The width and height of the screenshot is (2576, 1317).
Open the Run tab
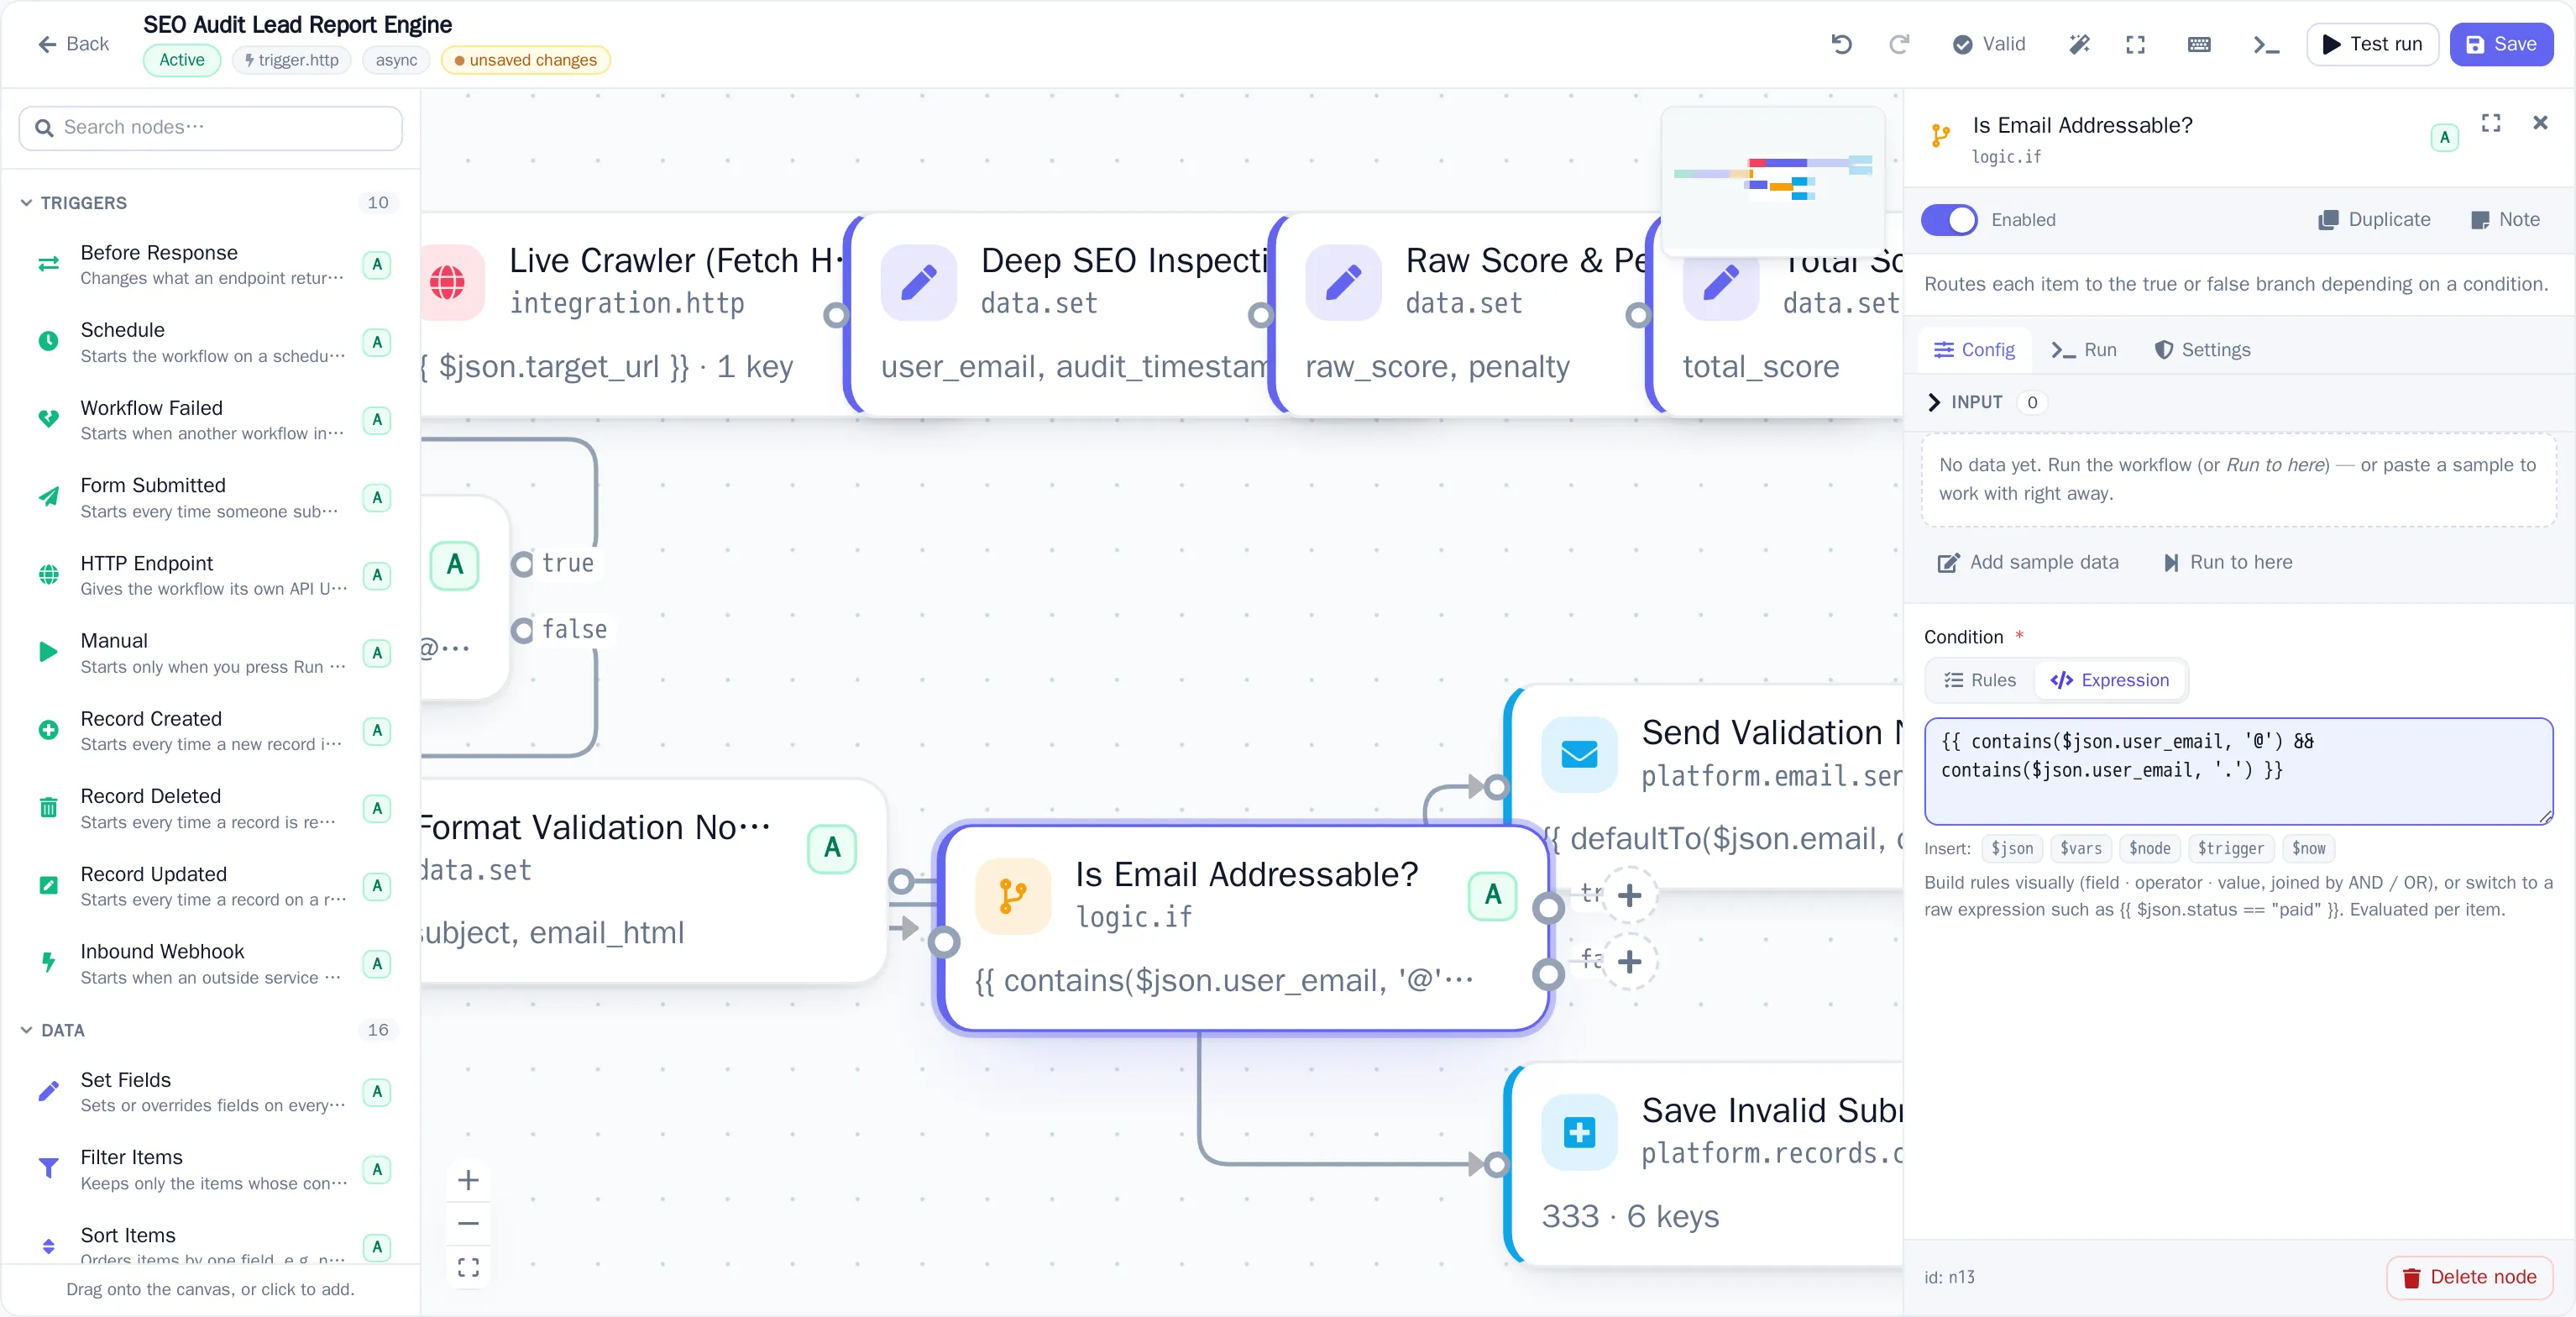click(x=2084, y=350)
